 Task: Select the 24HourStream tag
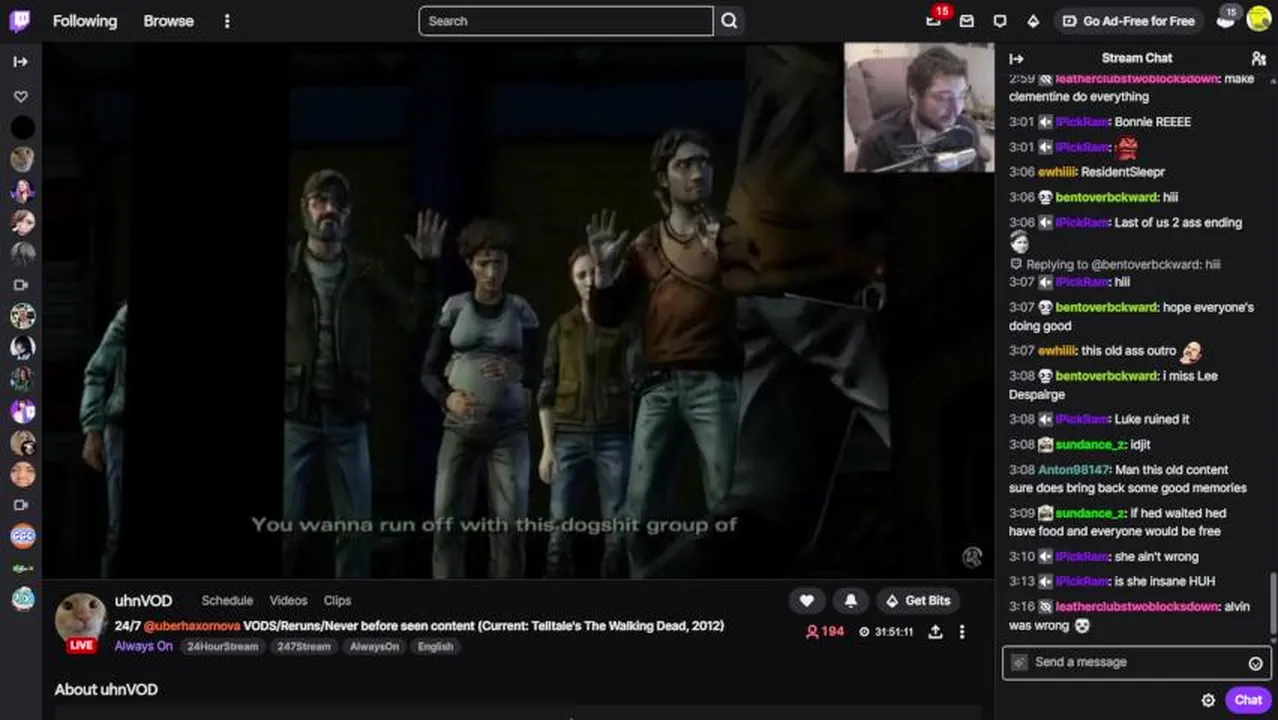click(x=222, y=647)
